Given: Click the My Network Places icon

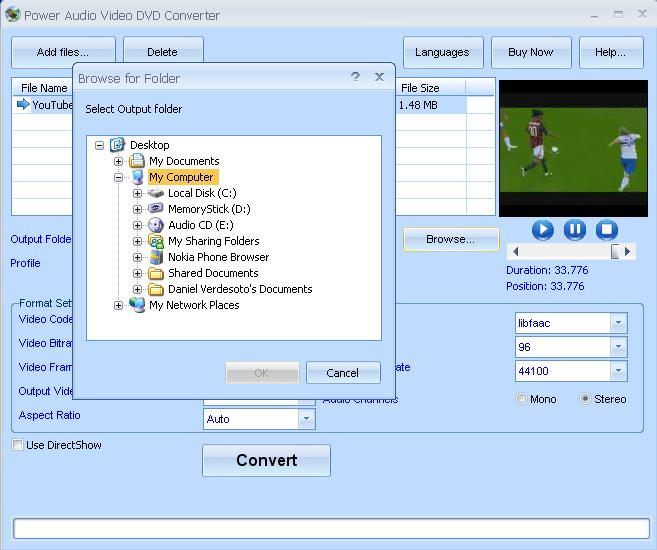Looking at the screenshot, I should pyautogui.click(x=137, y=305).
